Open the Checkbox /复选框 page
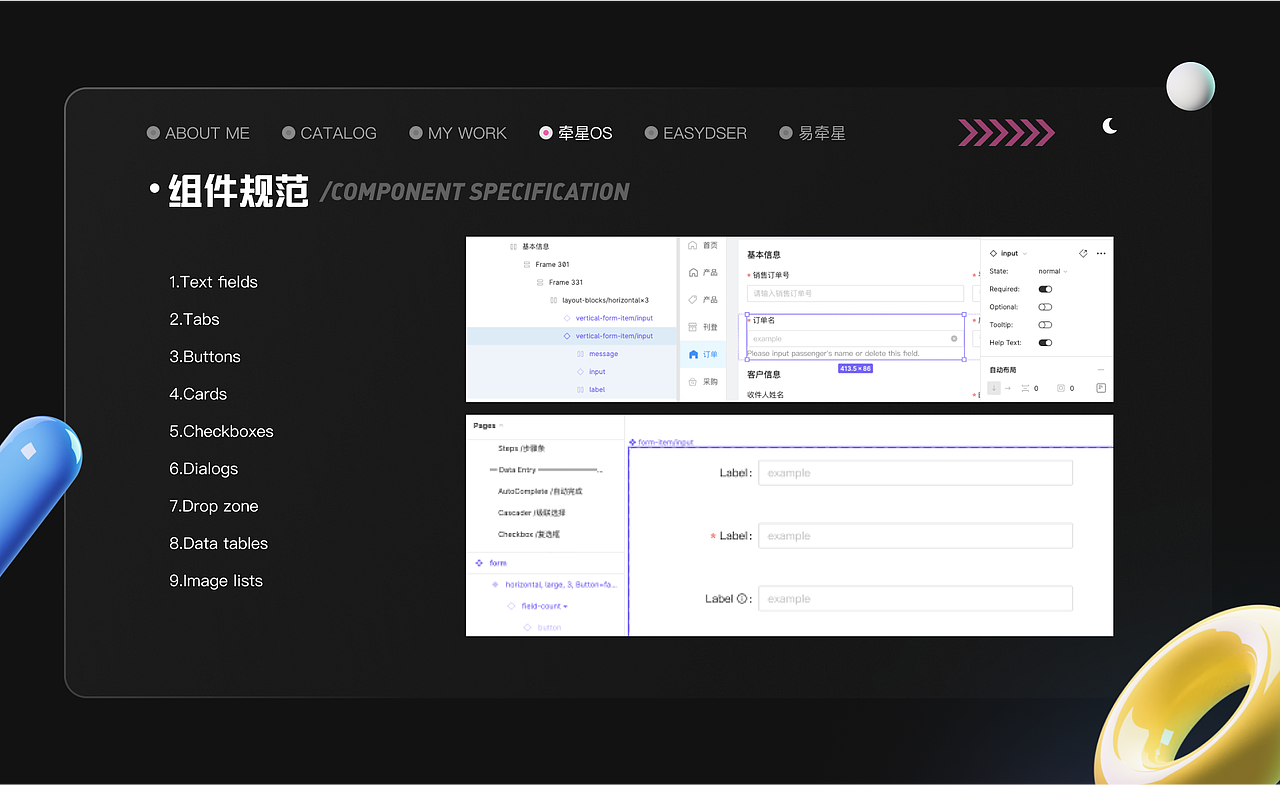The width and height of the screenshot is (1280, 785). (529, 534)
